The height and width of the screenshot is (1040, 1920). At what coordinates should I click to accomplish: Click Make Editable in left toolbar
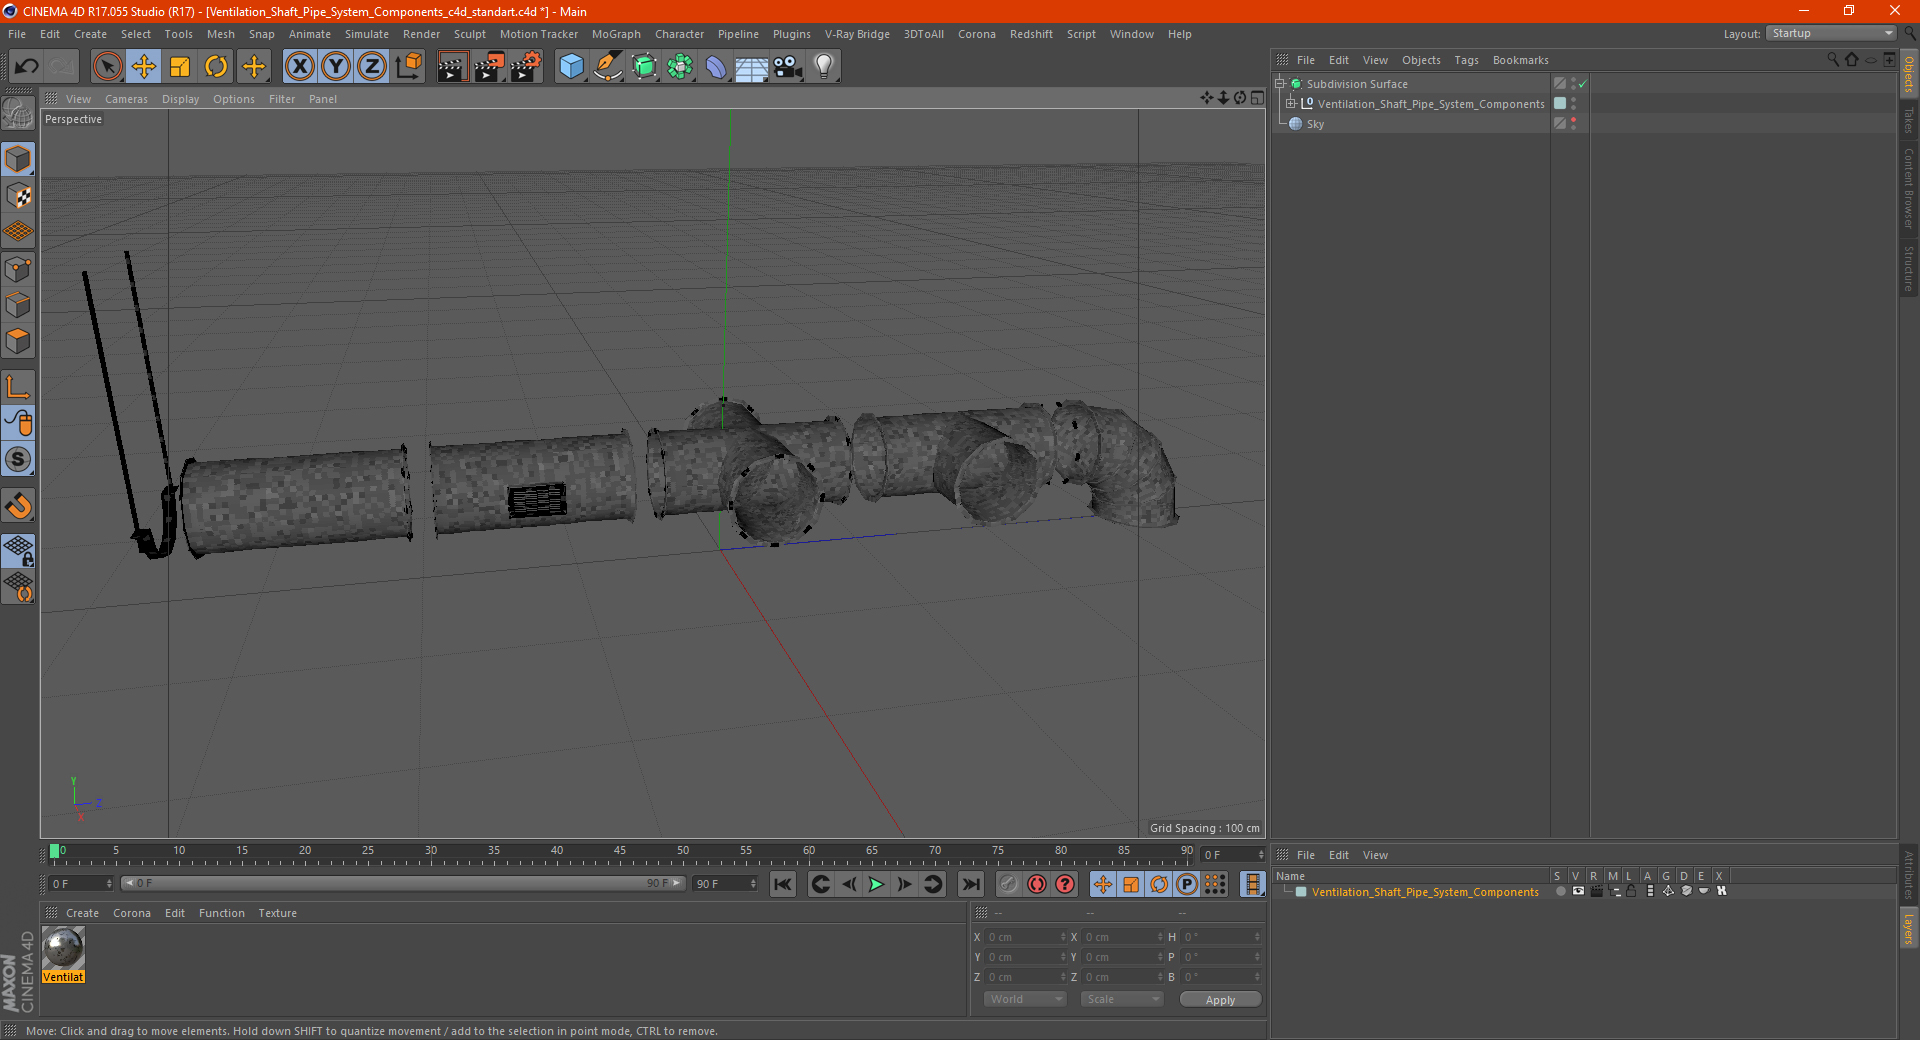click(x=18, y=114)
